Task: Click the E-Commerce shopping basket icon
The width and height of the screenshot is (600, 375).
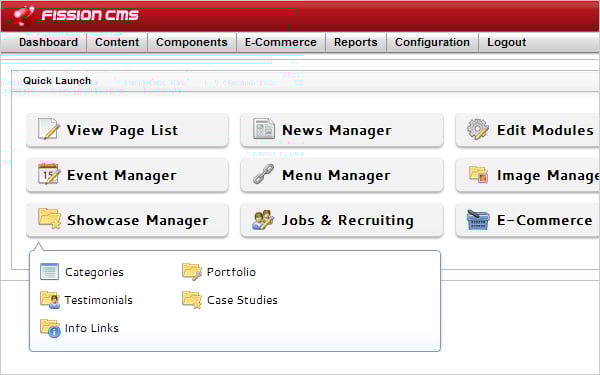Action: click(478, 220)
